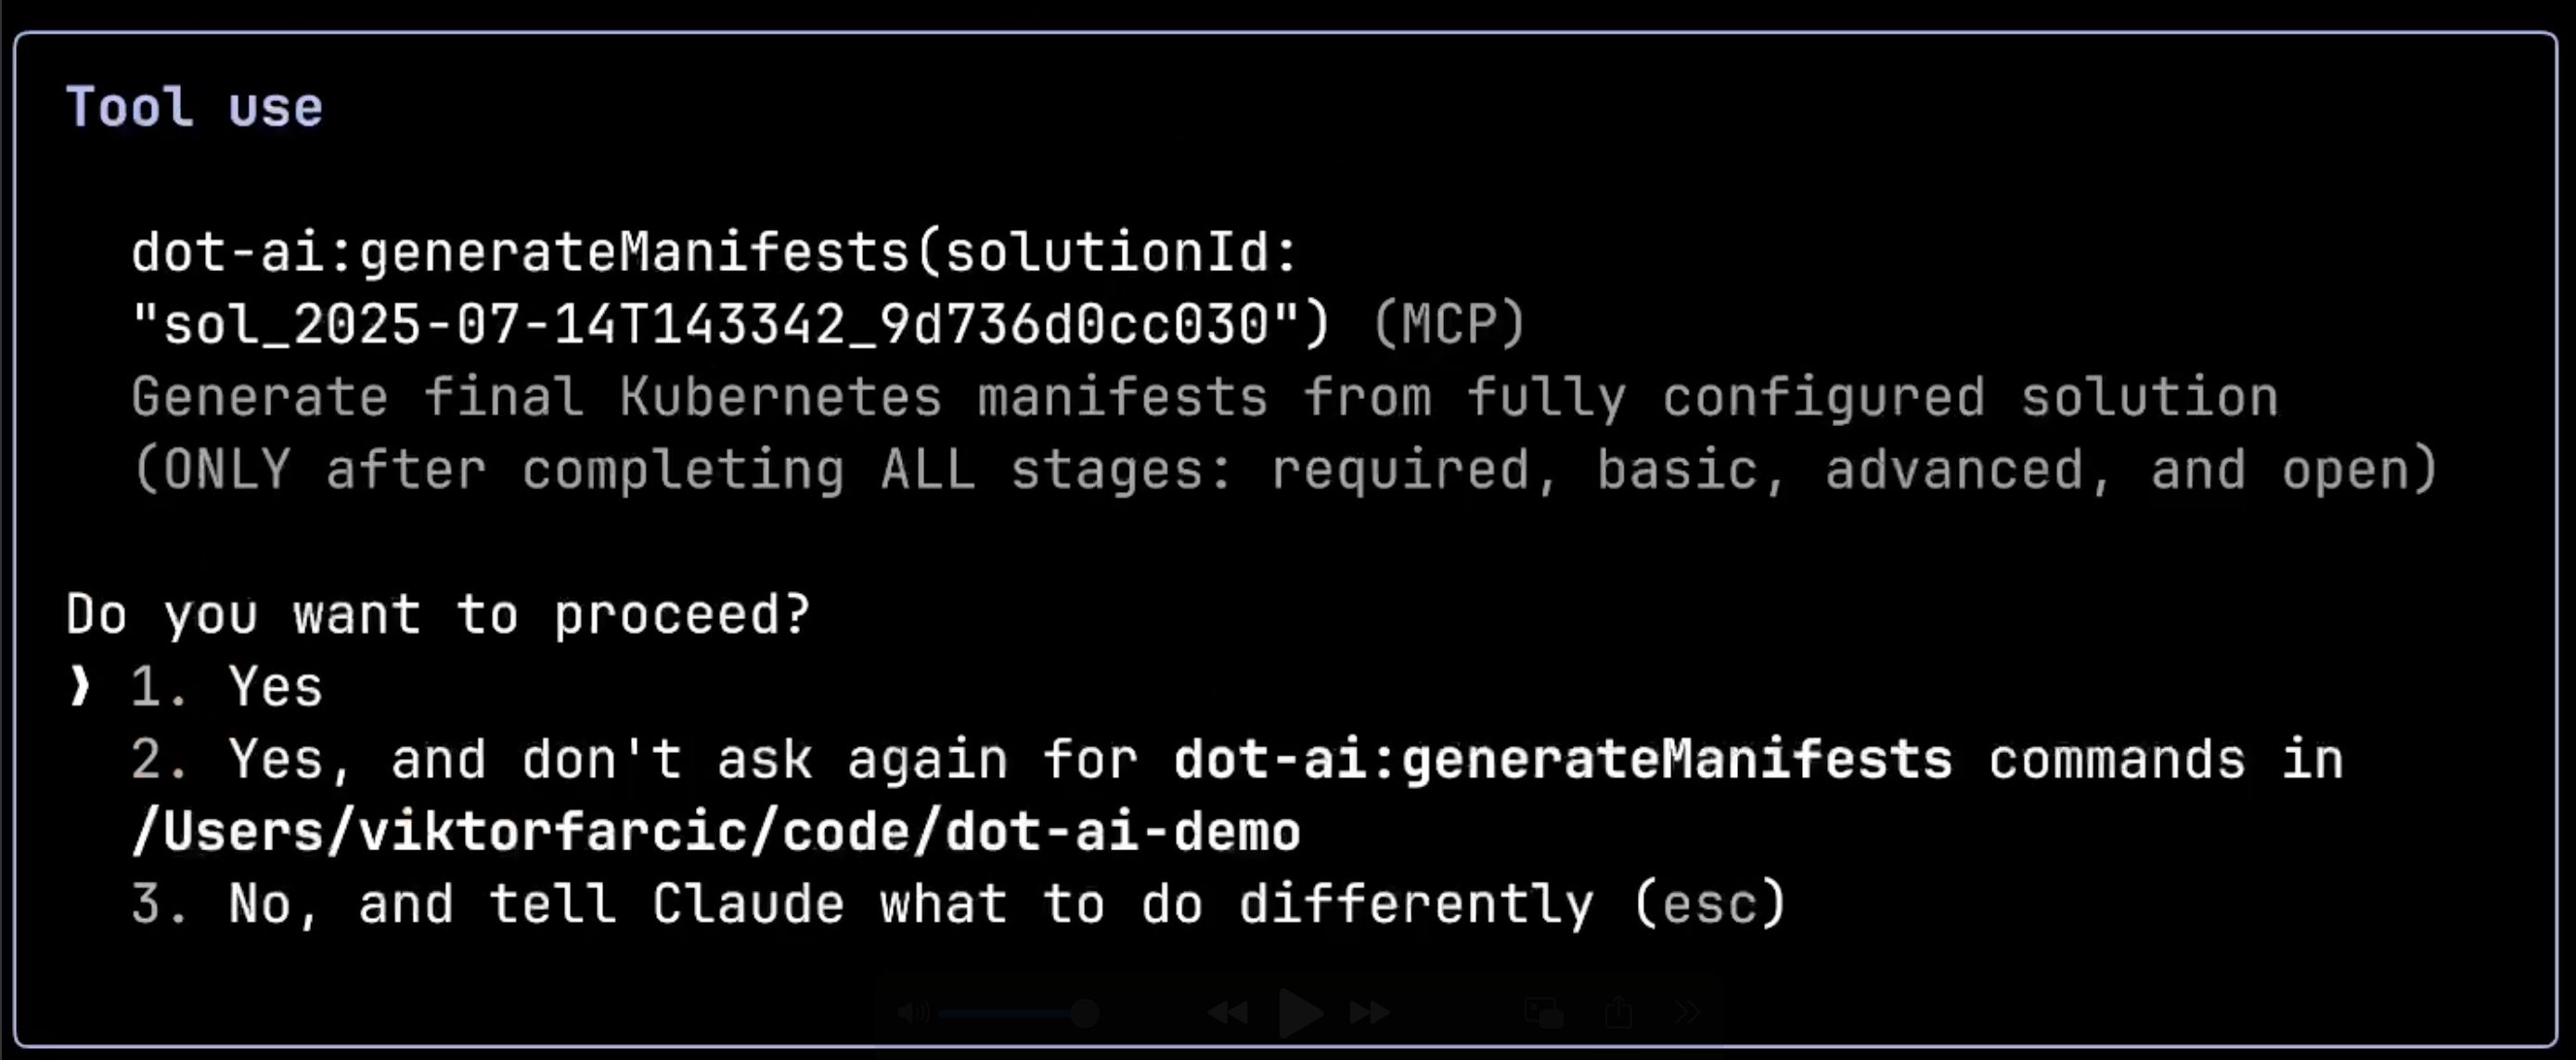Adjust the volume slider knob
Viewport: 2576px width, 1060px height.
pos(1085,1014)
